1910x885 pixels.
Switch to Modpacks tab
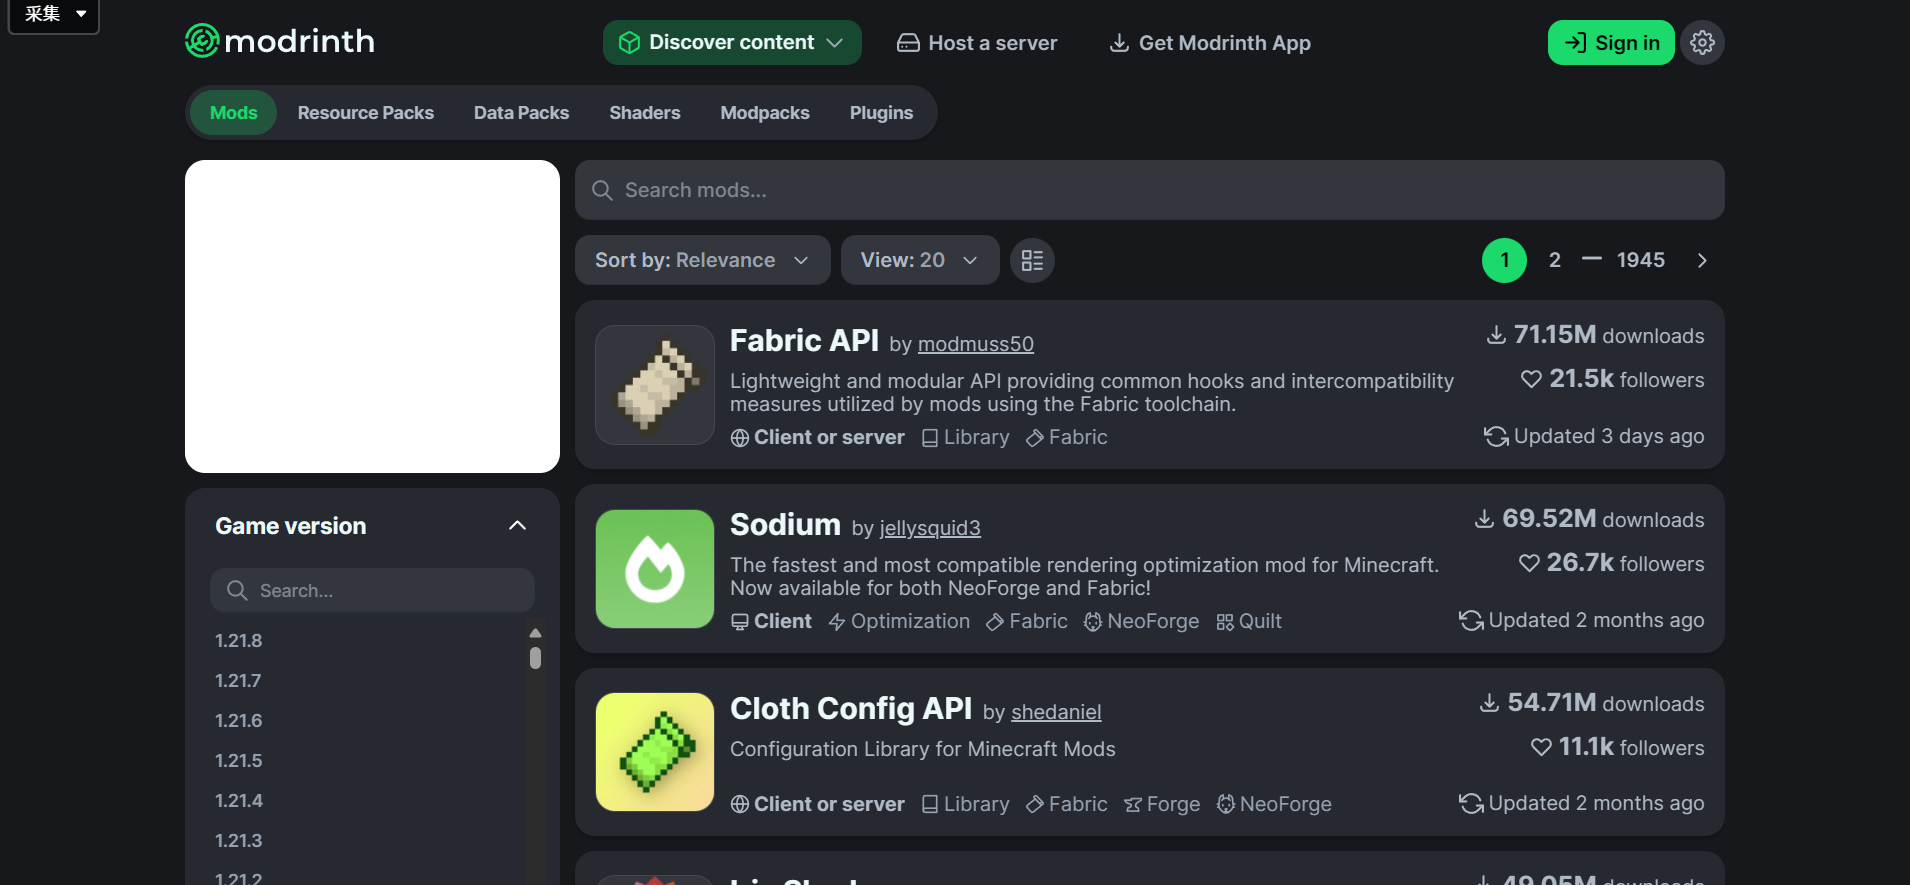pyautogui.click(x=765, y=113)
